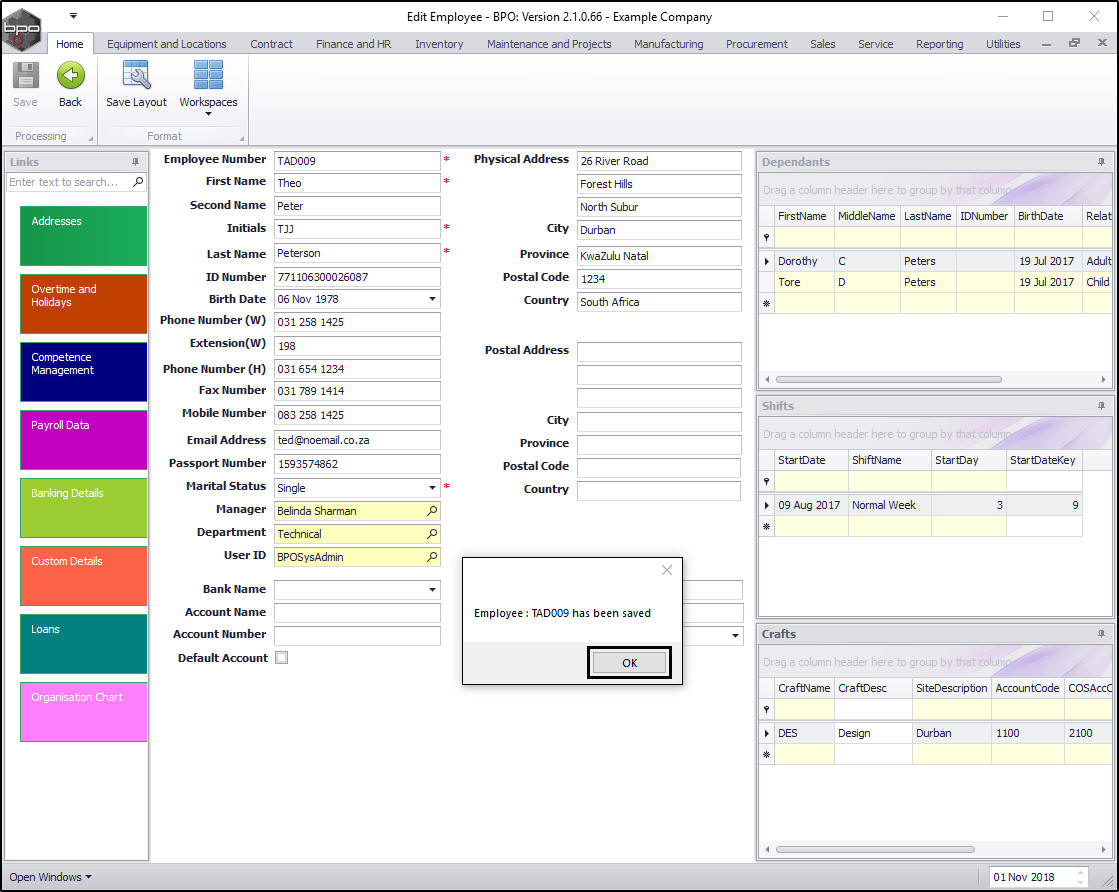Click the Links search text box
The width and height of the screenshot is (1119, 892).
point(69,182)
